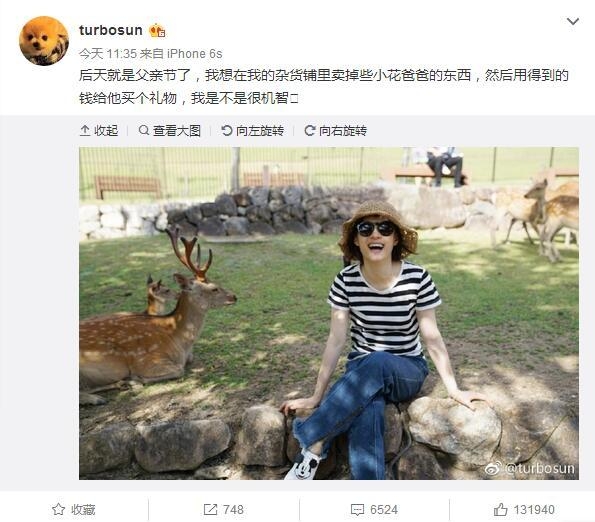595x522 pixels.
Task: Toggle favorite with the star icon
Action: point(58,509)
